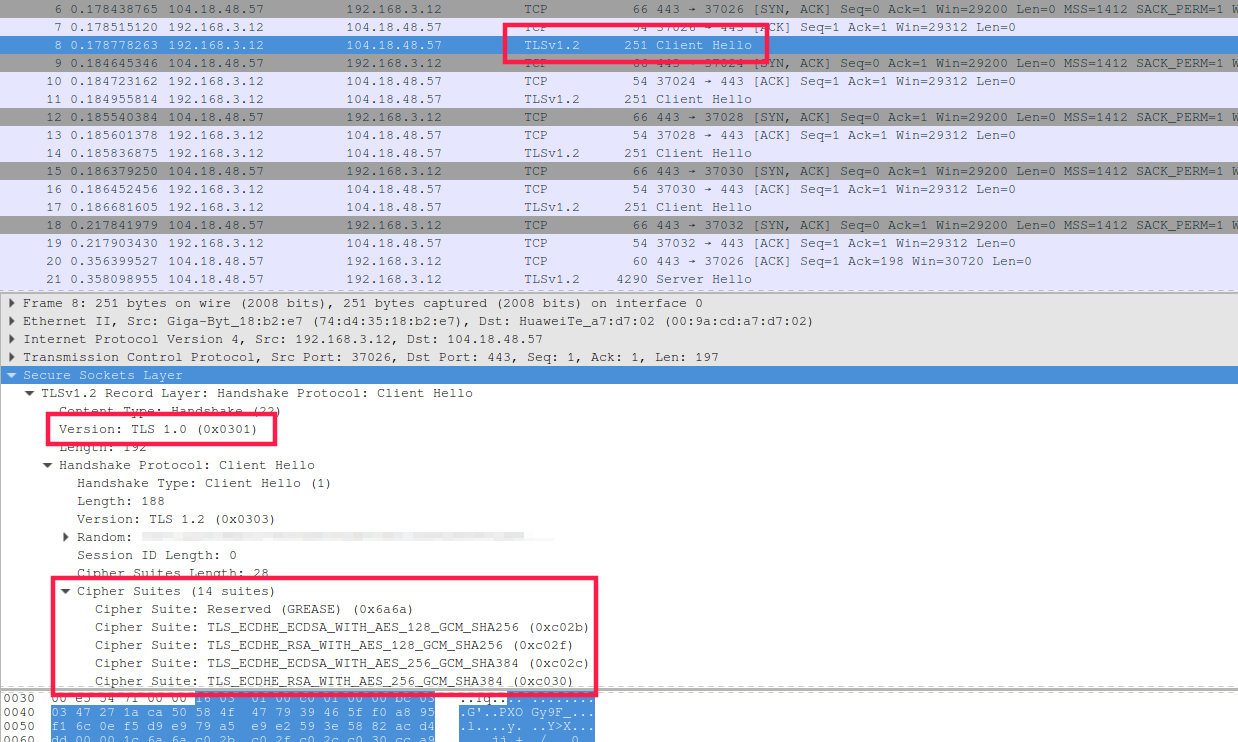Image resolution: width=1238 pixels, height=742 pixels.
Task: Click hex dump line at offset 0060
Action: [298, 738]
